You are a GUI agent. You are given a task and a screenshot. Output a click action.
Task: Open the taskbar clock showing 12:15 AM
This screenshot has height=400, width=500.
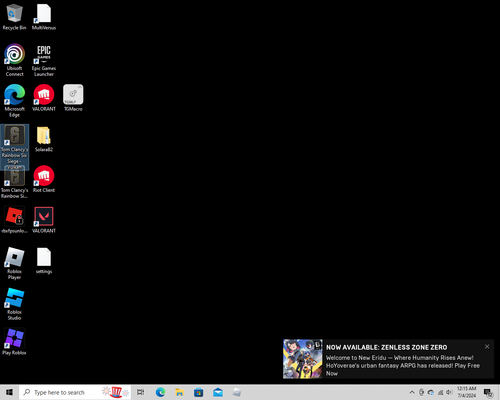click(x=467, y=392)
